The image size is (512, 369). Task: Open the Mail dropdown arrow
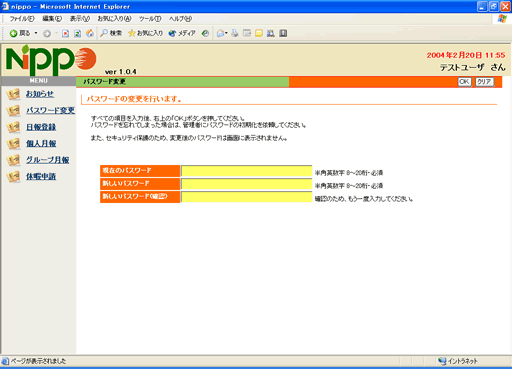pos(227,33)
